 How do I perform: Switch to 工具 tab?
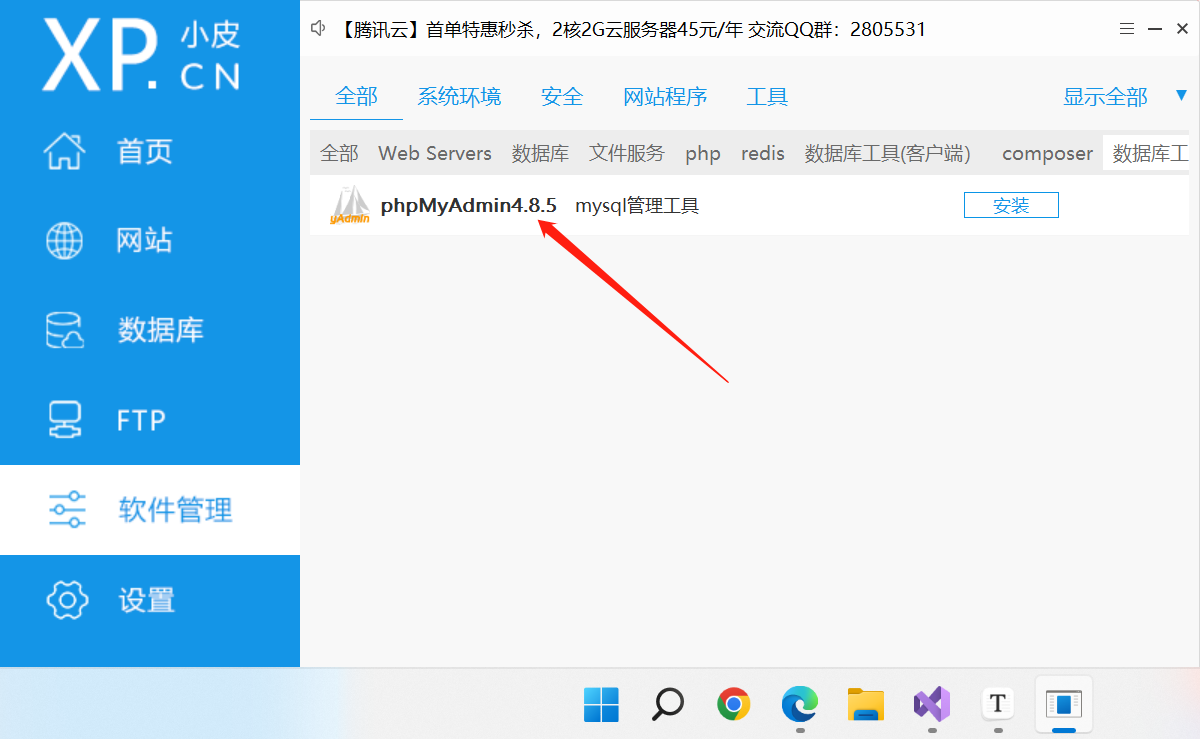tap(767, 97)
